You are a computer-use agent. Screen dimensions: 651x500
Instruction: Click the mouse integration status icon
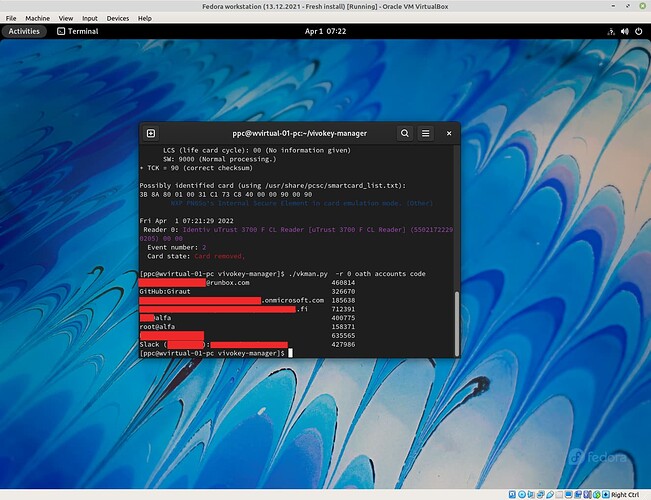597,495
